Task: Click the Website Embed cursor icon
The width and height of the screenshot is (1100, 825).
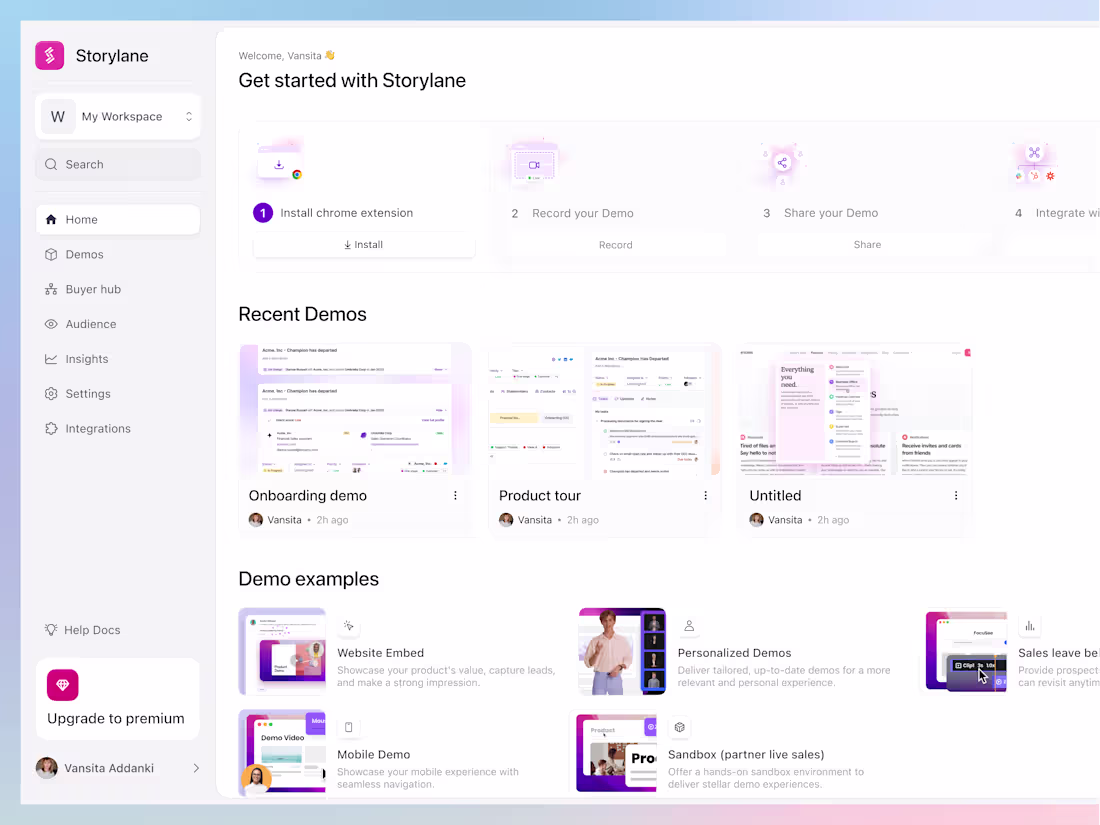Action: (x=349, y=626)
